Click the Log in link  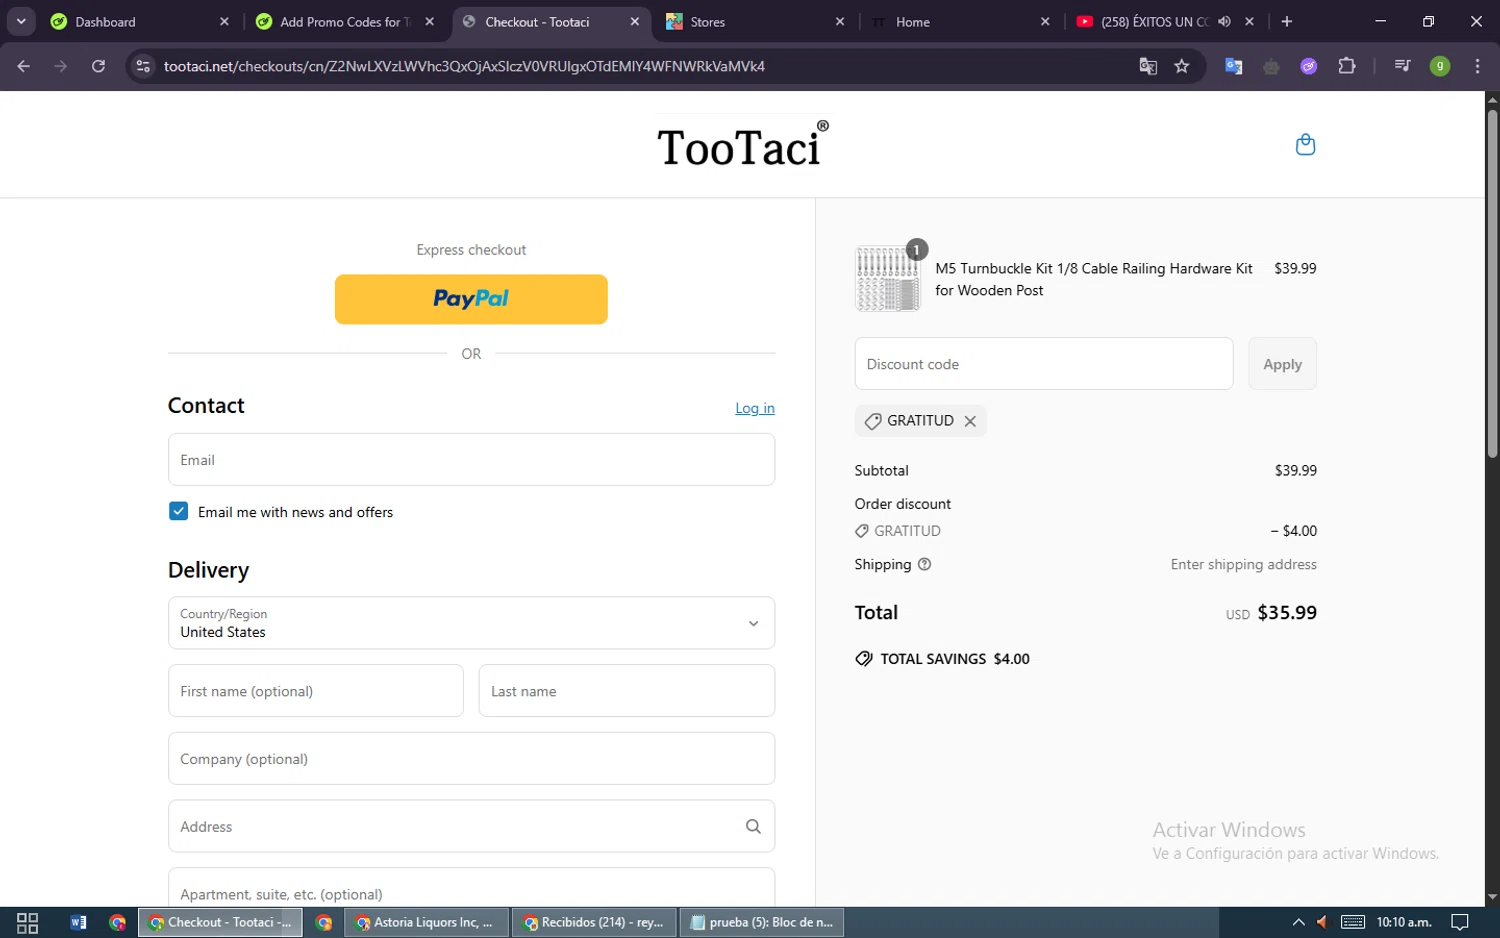coord(755,408)
